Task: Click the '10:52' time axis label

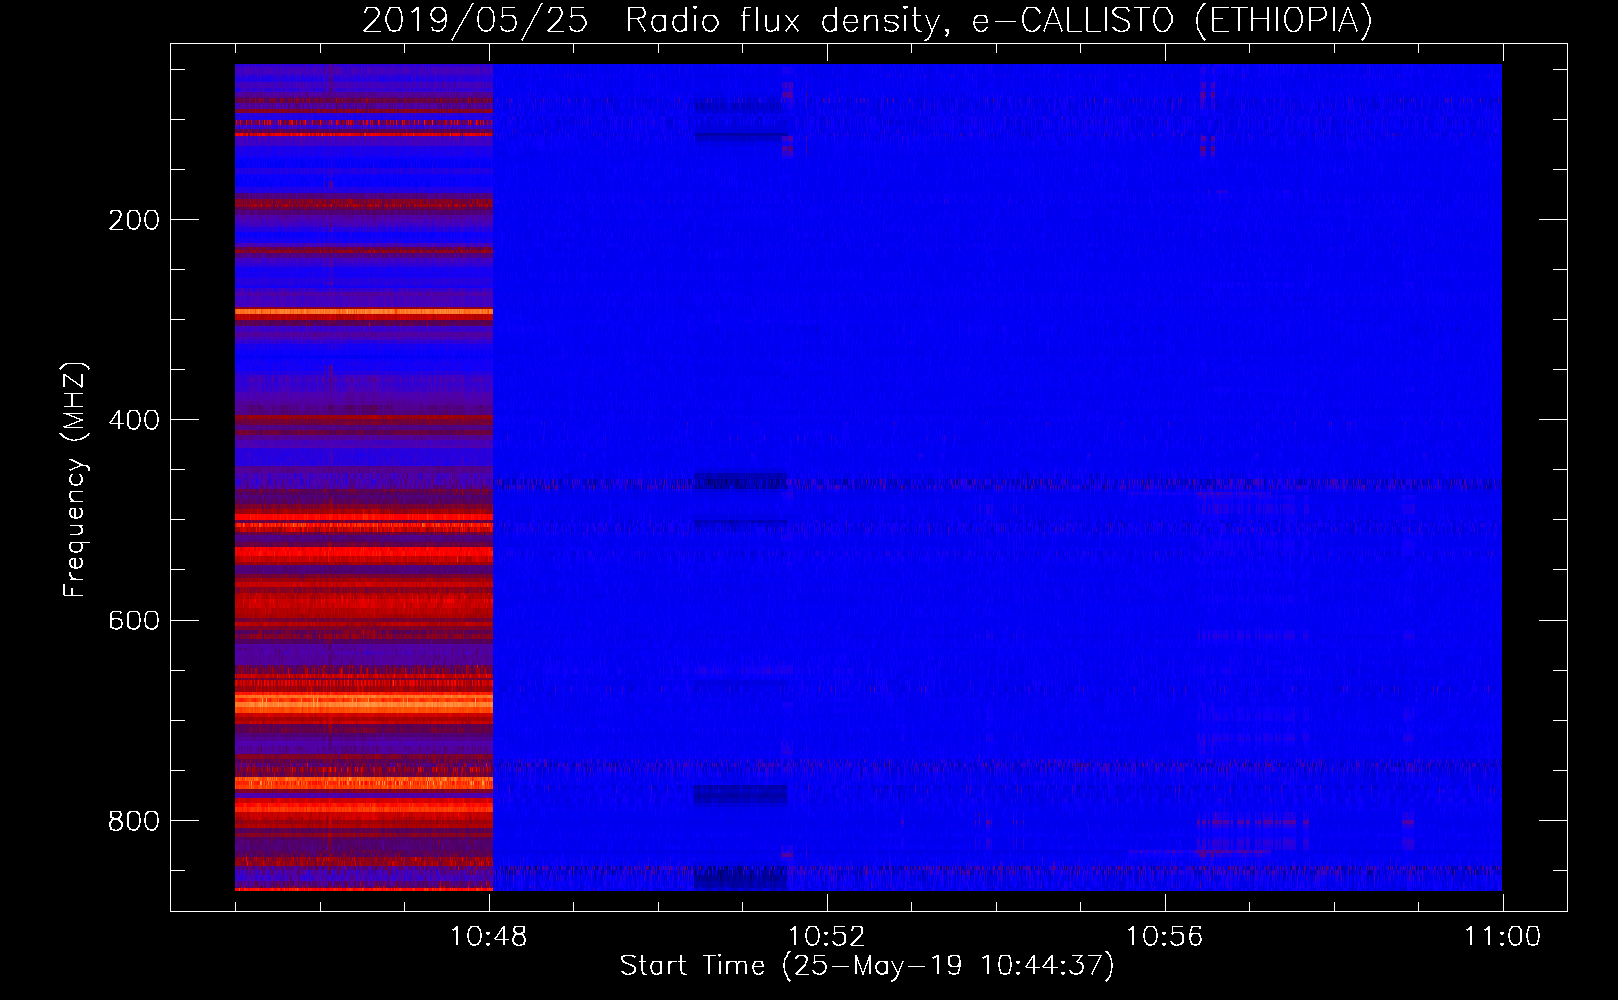Action: coord(826,937)
